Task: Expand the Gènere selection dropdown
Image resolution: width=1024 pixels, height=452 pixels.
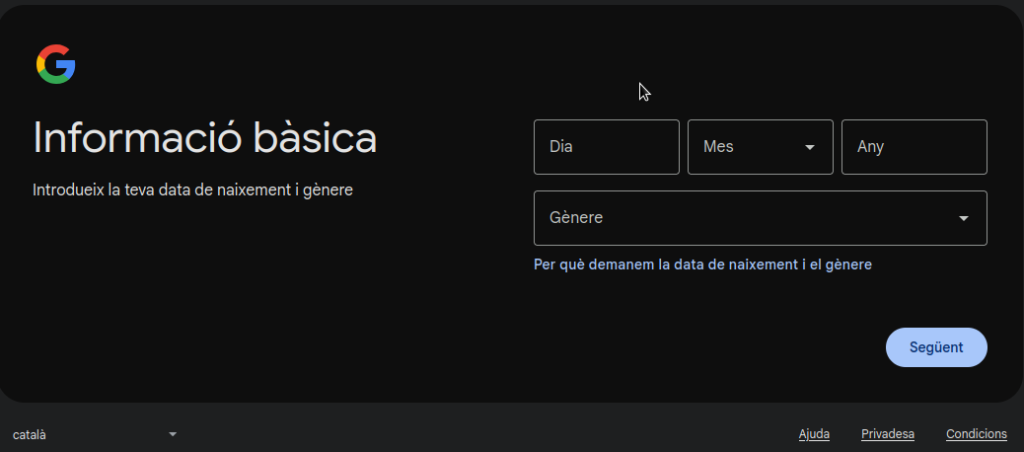Action: tap(760, 218)
